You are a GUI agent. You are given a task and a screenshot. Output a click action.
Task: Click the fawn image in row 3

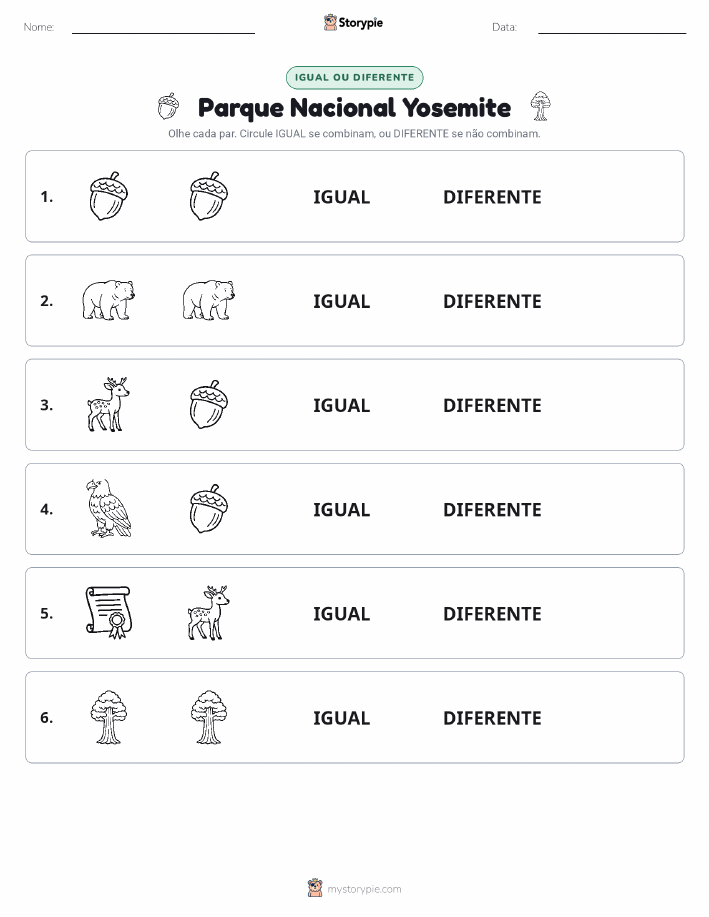[x=108, y=404]
